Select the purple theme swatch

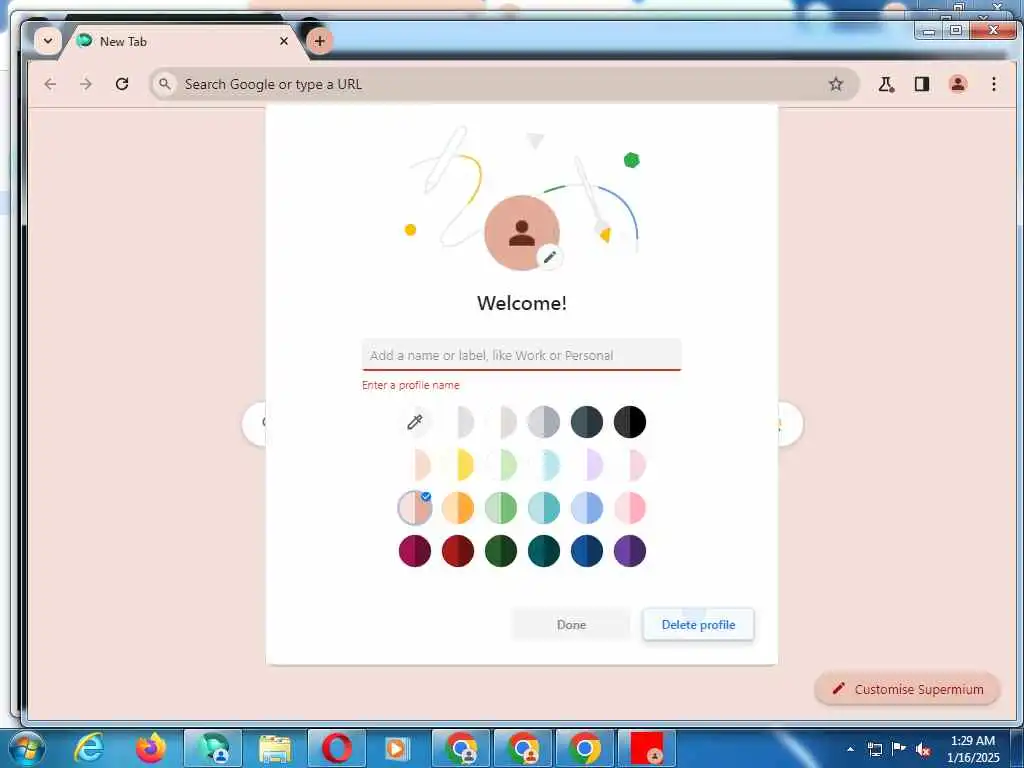630,551
